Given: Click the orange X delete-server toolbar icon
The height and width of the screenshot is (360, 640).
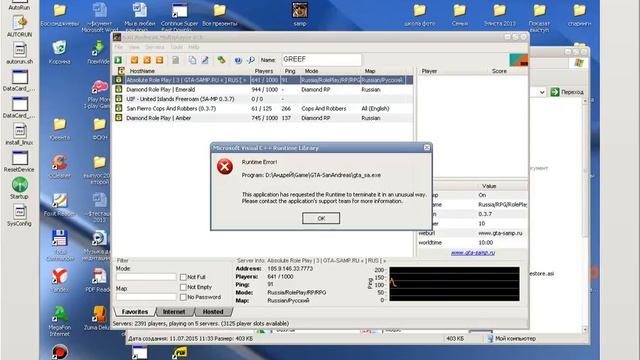Looking at the screenshot, I should [147, 60].
